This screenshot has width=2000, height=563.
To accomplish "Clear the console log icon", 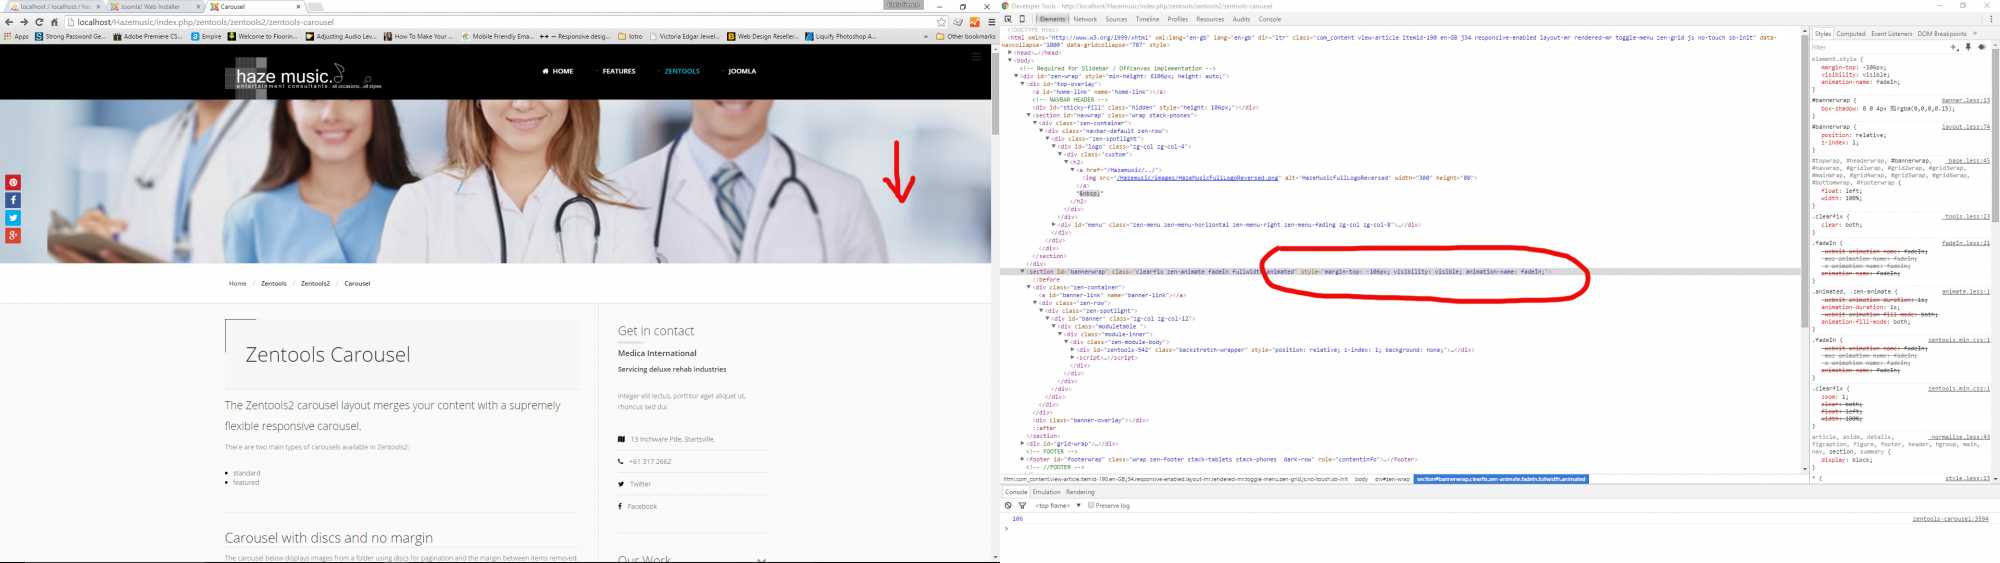I will tap(1008, 506).
